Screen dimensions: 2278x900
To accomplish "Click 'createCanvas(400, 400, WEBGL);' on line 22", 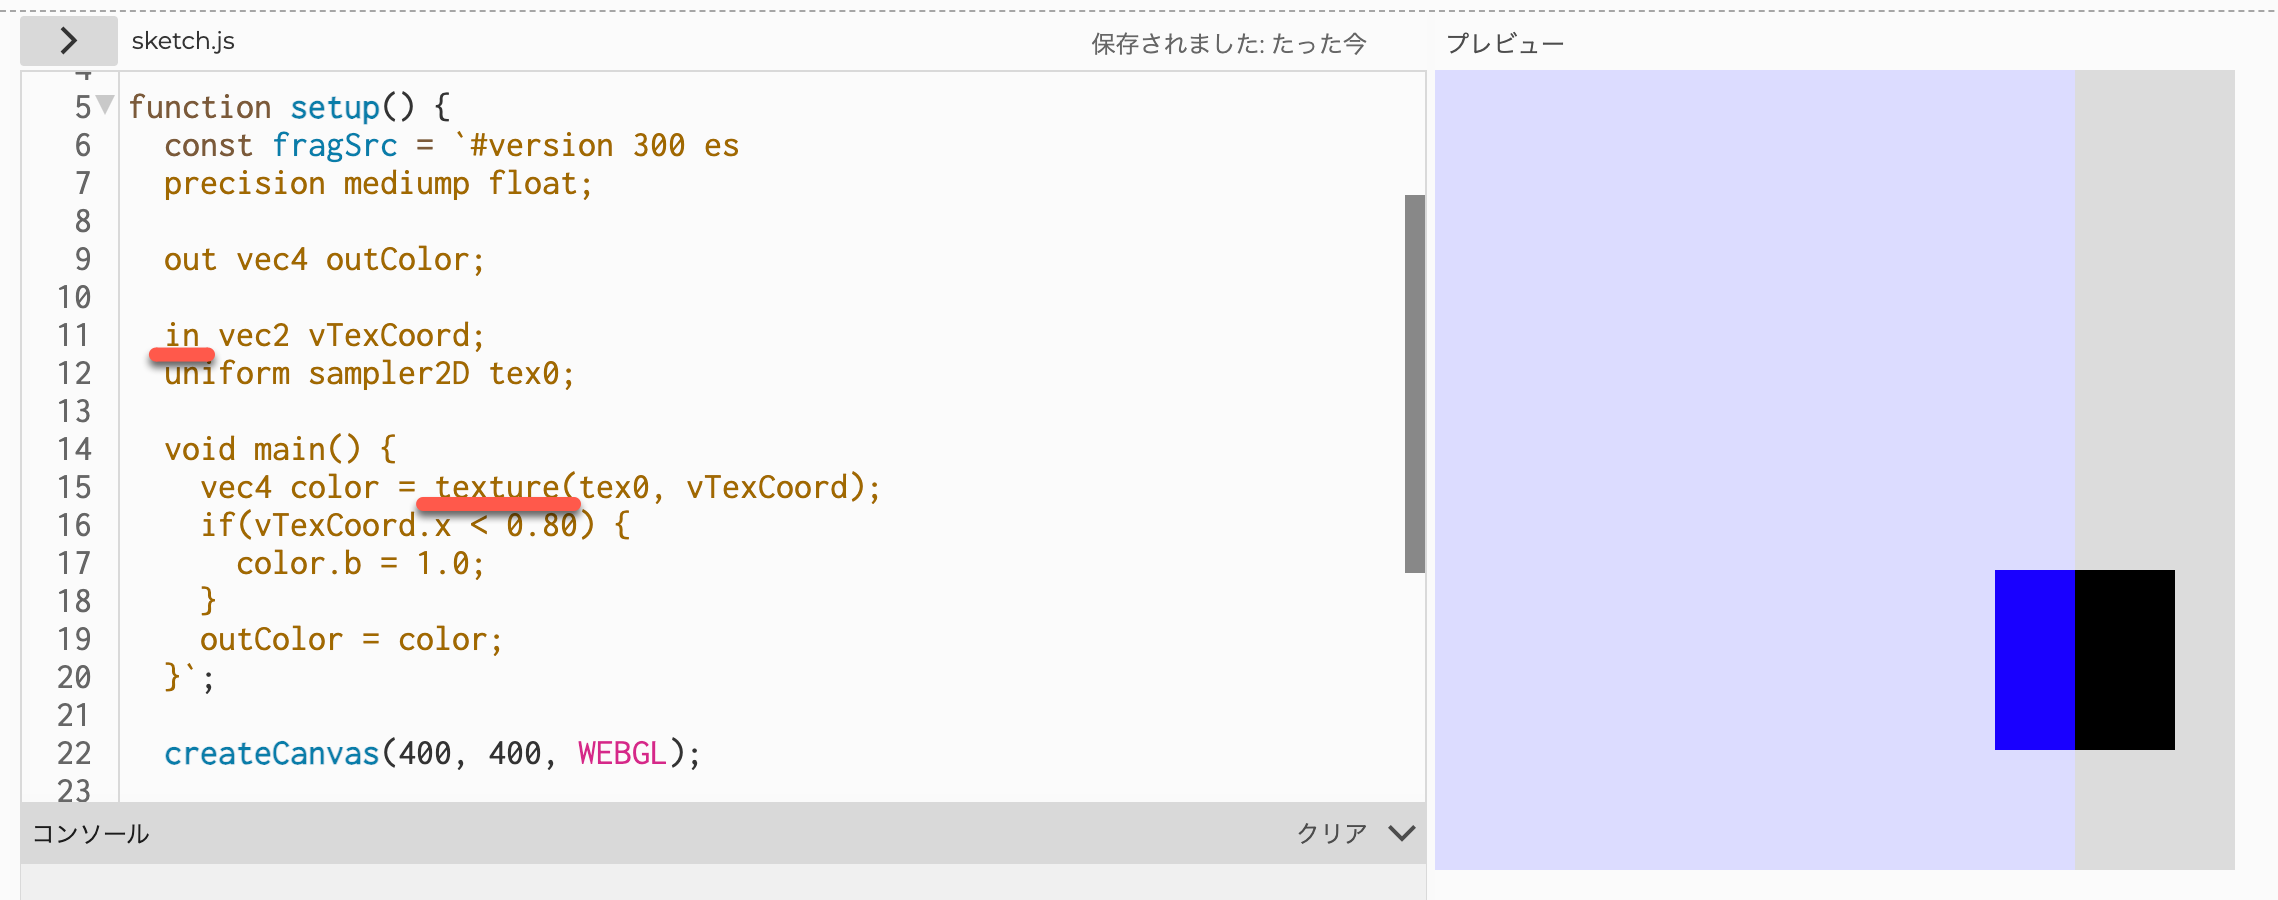I will (432, 754).
